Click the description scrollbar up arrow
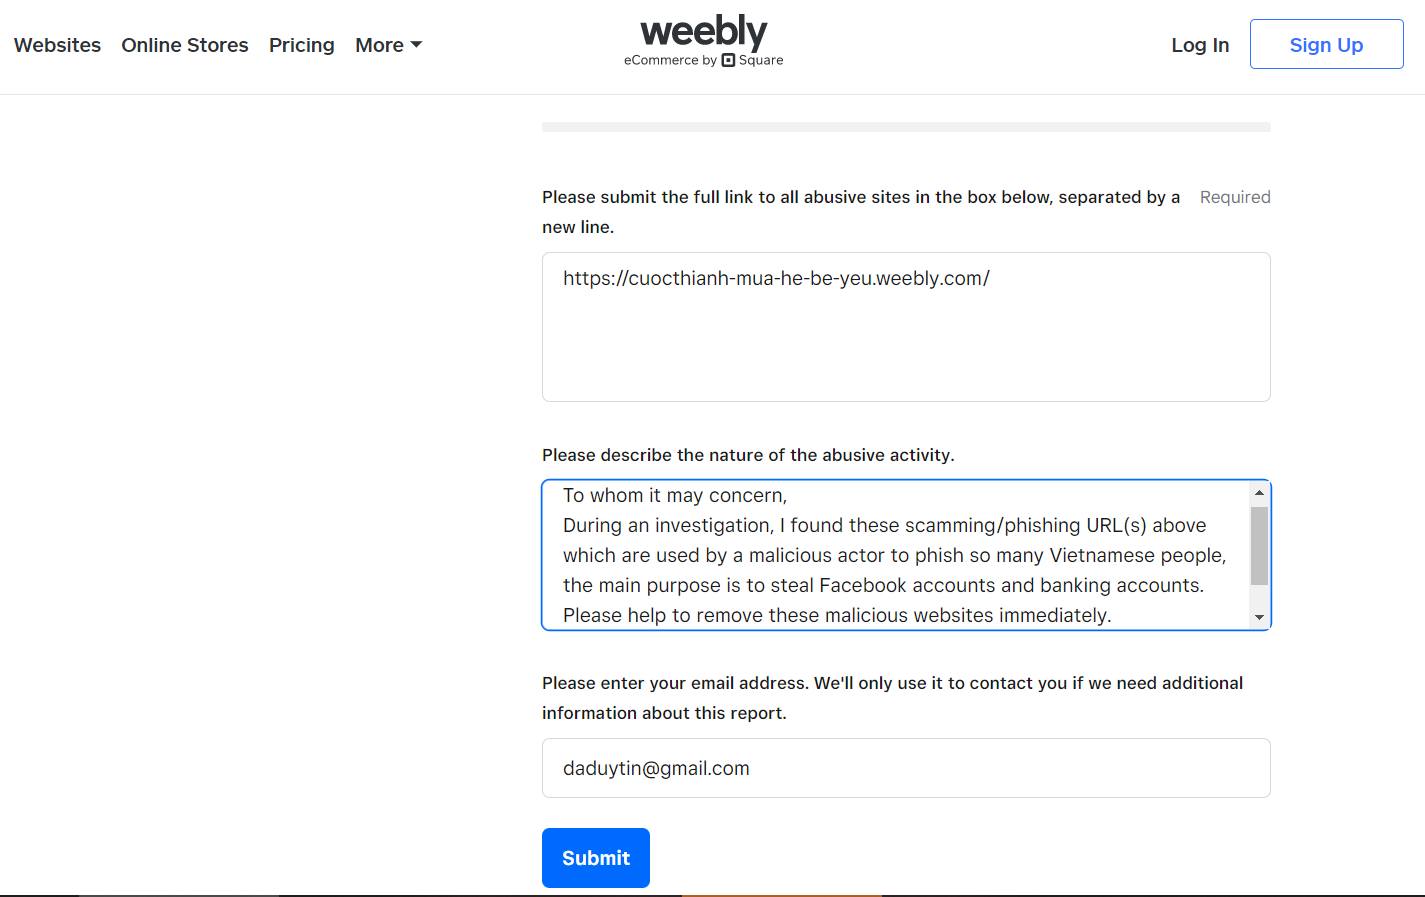 [1259, 492]
